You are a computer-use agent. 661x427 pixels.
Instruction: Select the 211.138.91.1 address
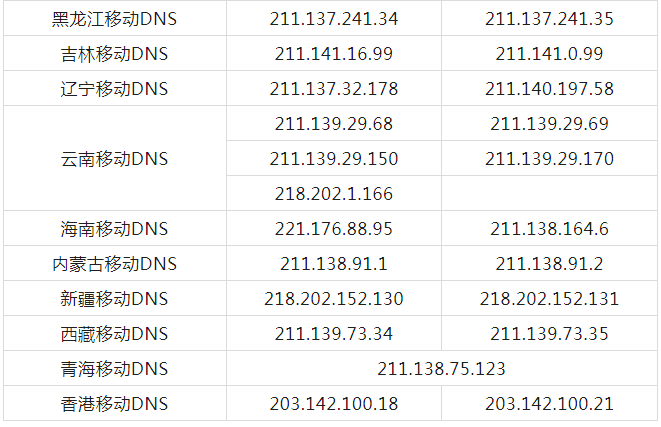[334, 264]
